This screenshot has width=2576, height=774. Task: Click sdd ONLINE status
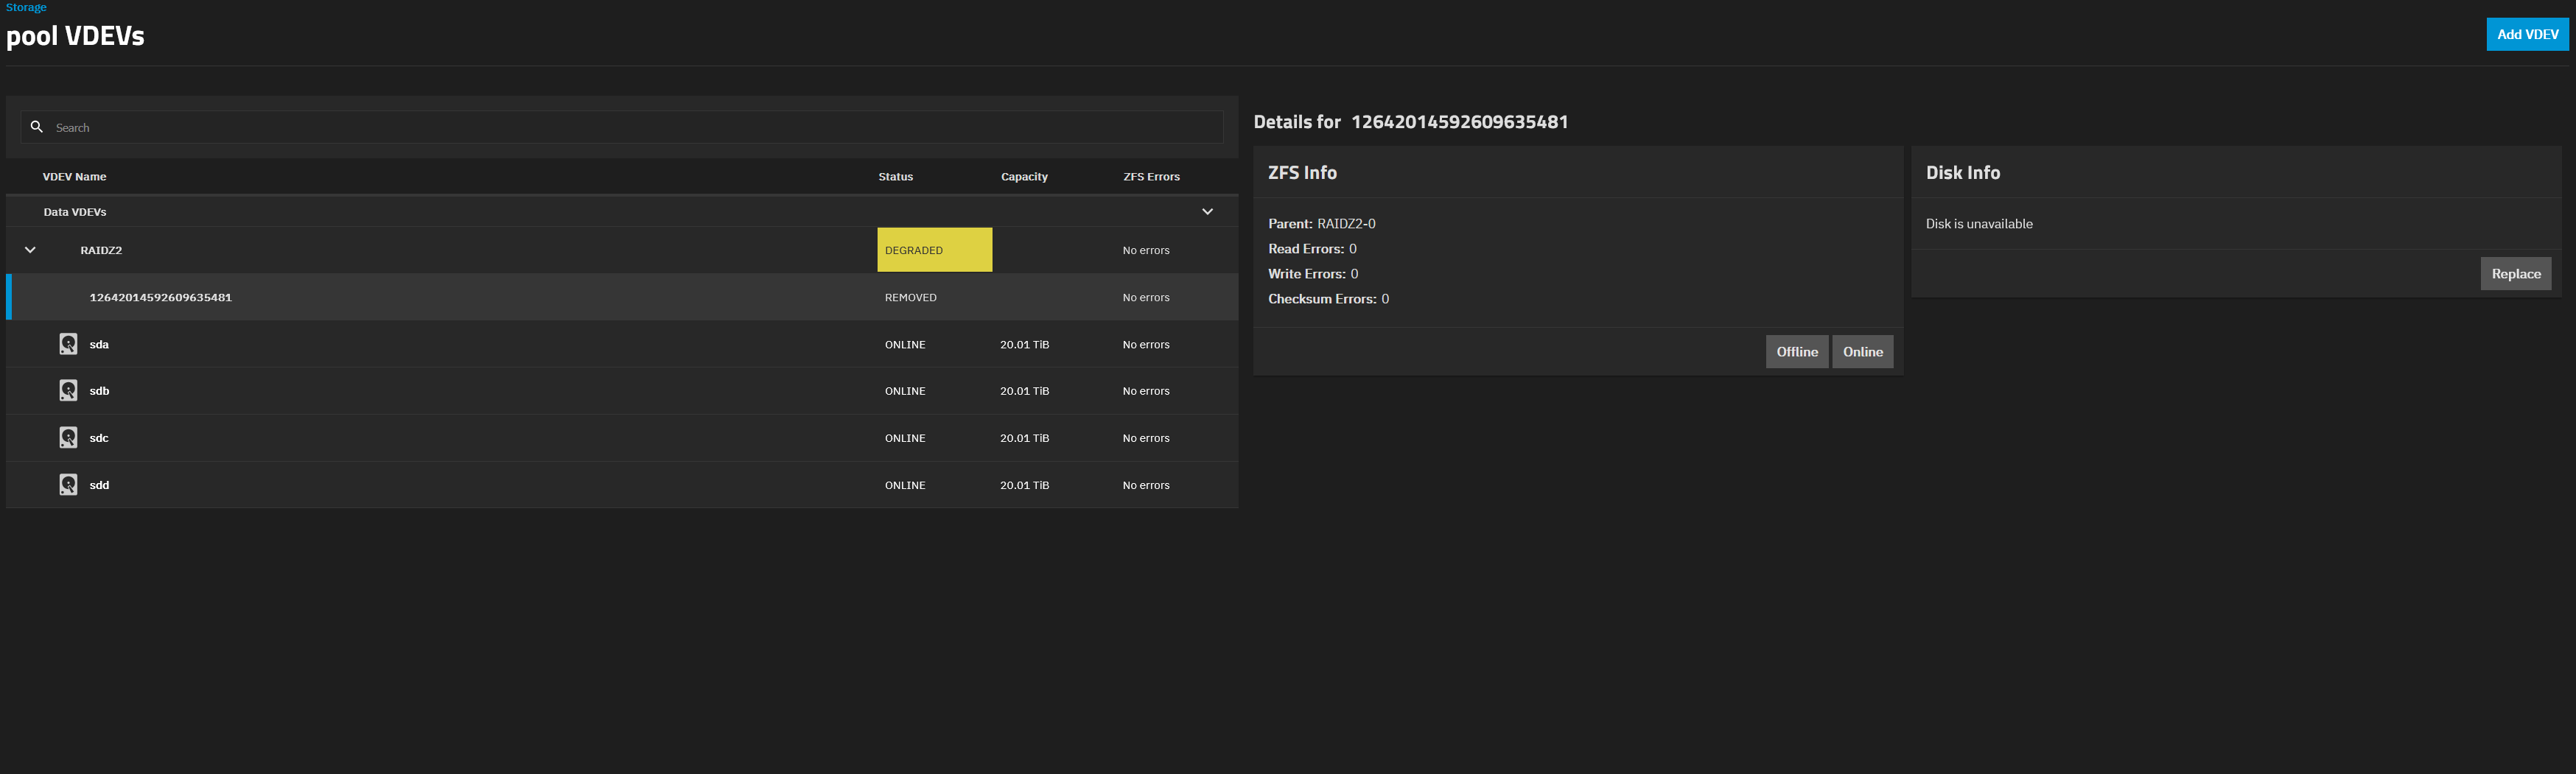[x=905, y=485]
